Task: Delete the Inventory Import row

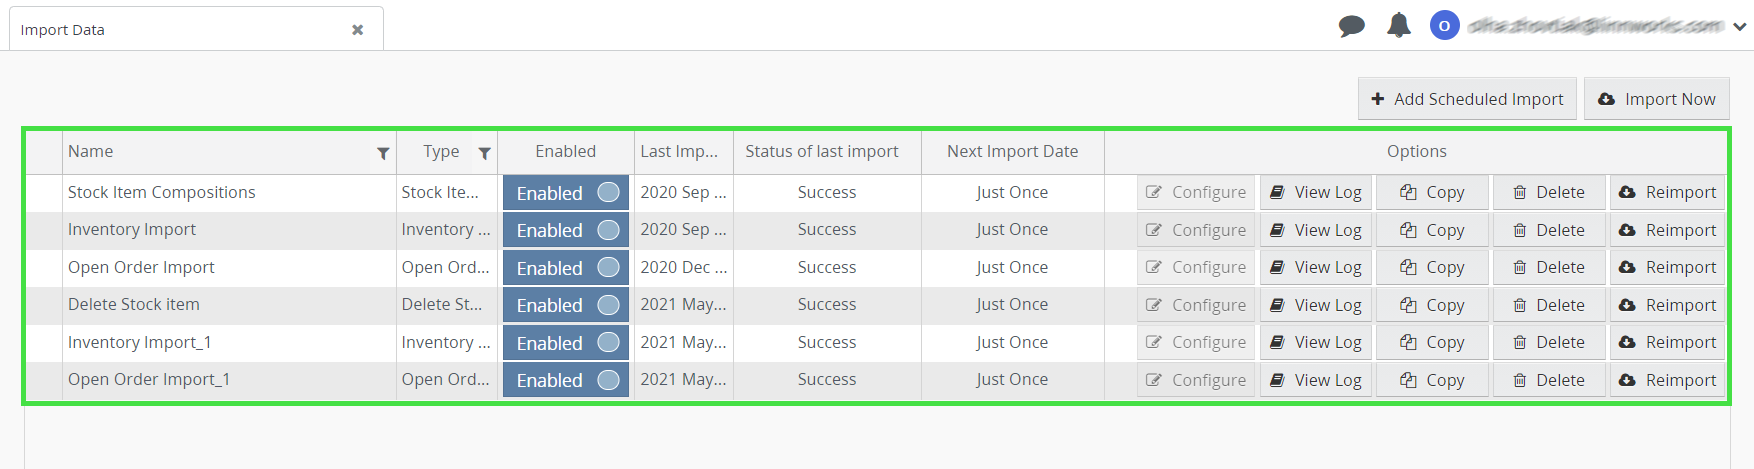Action: coord(1548,230)
